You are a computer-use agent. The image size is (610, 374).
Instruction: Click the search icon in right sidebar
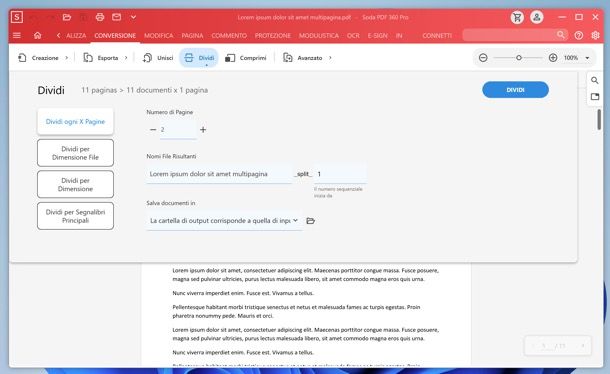594,81
